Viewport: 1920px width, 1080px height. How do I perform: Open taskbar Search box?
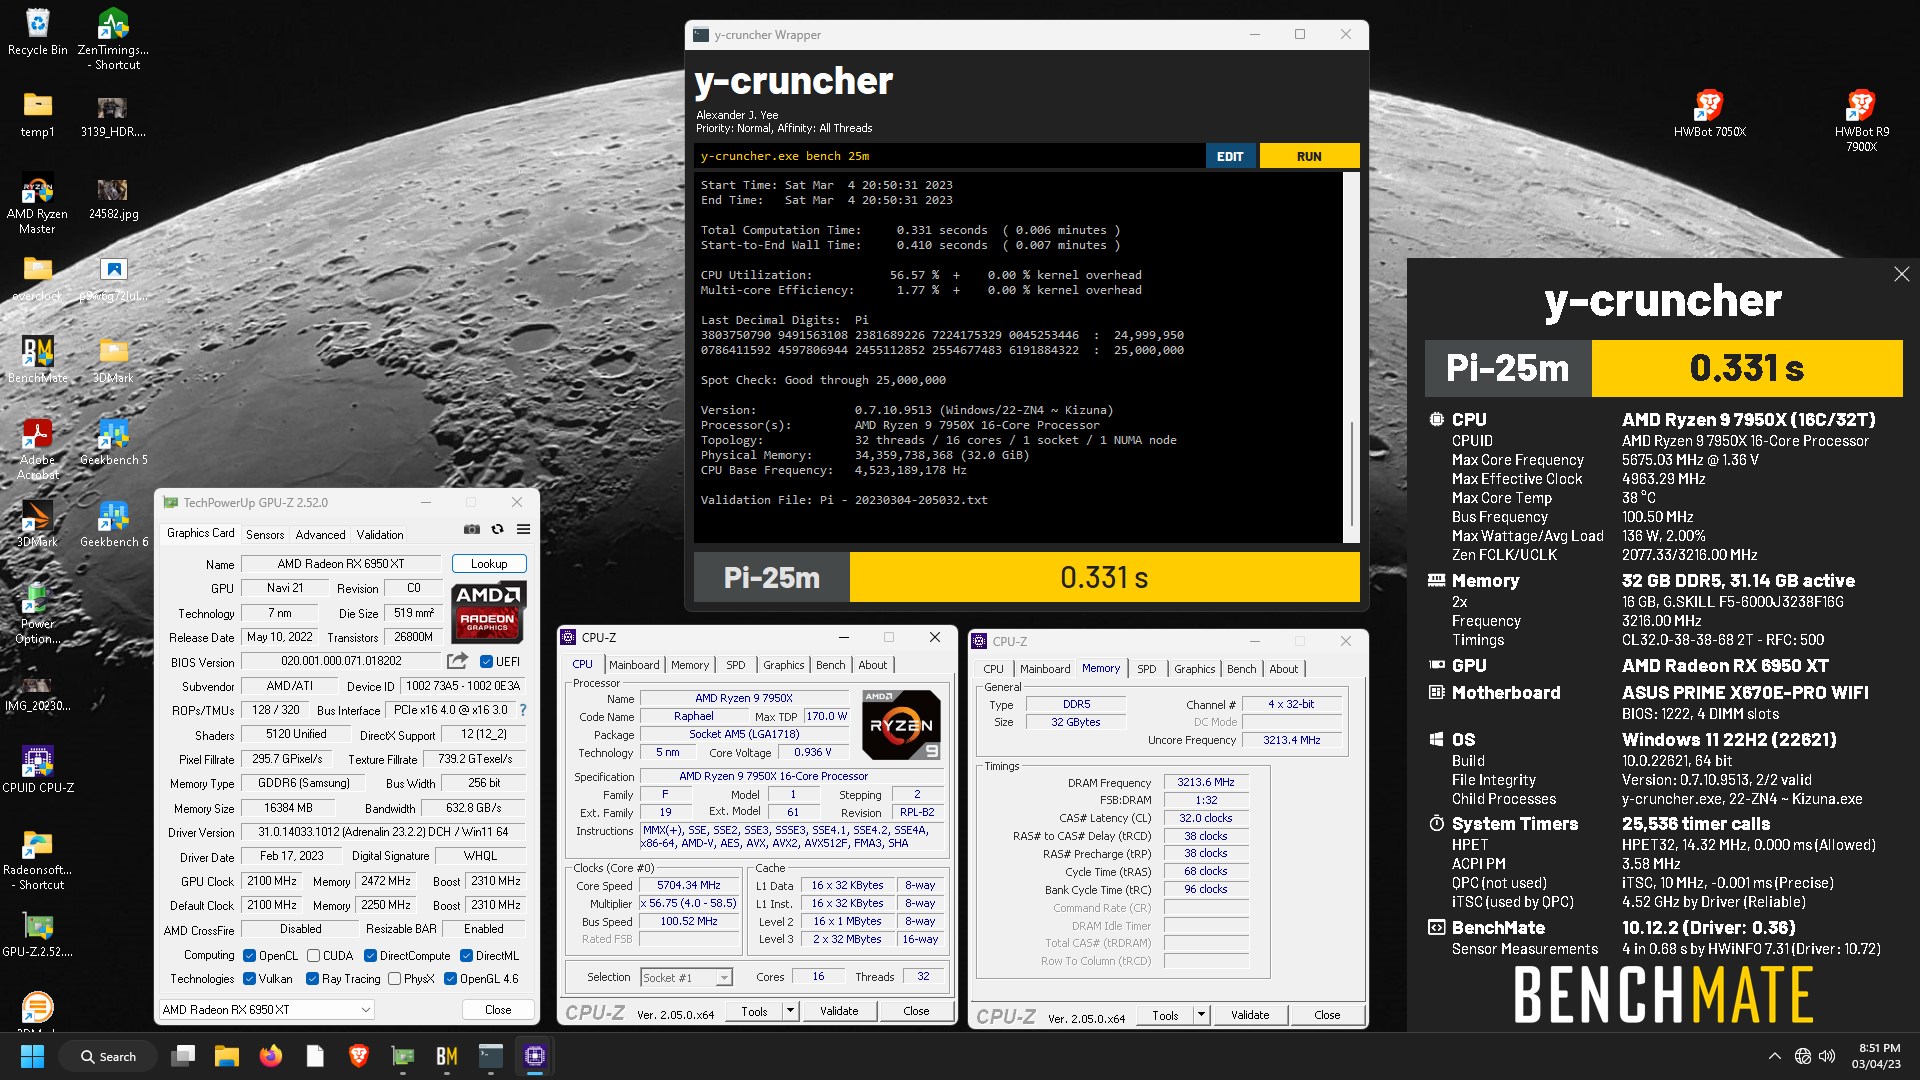[x=110, y=1056]
